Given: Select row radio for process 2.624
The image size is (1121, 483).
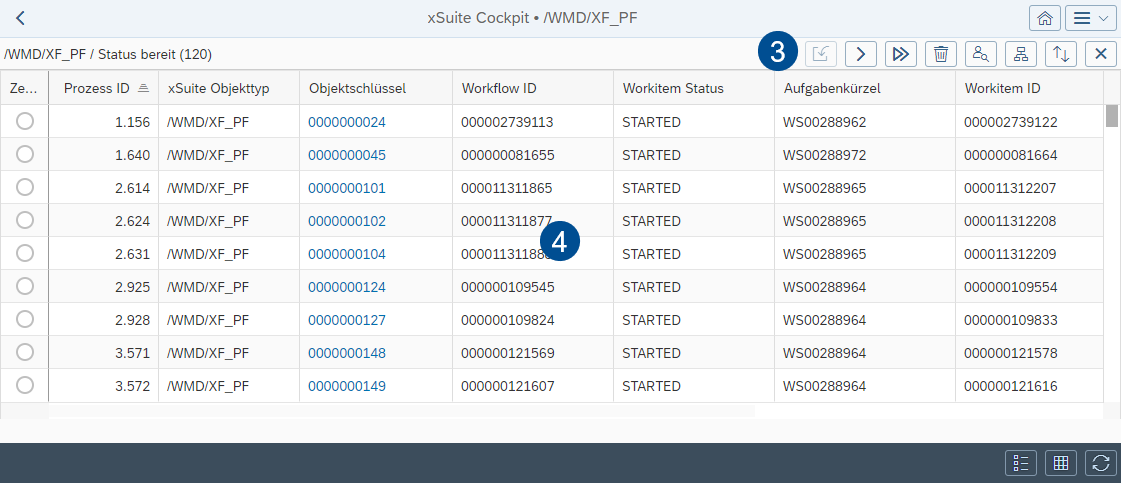Looking at the screenshot, I should pos(25,220).
